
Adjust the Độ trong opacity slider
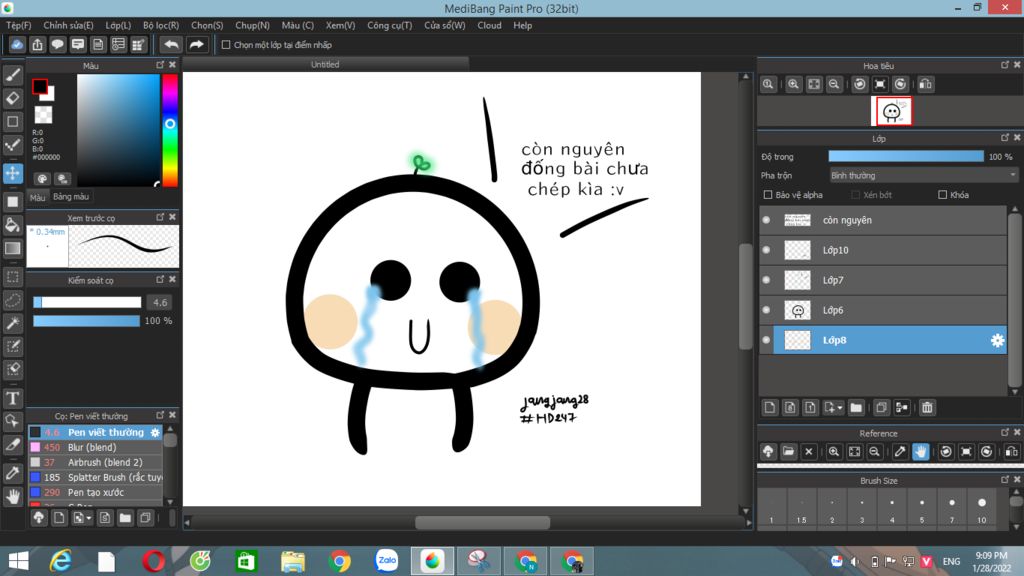[x=906, y=157]
